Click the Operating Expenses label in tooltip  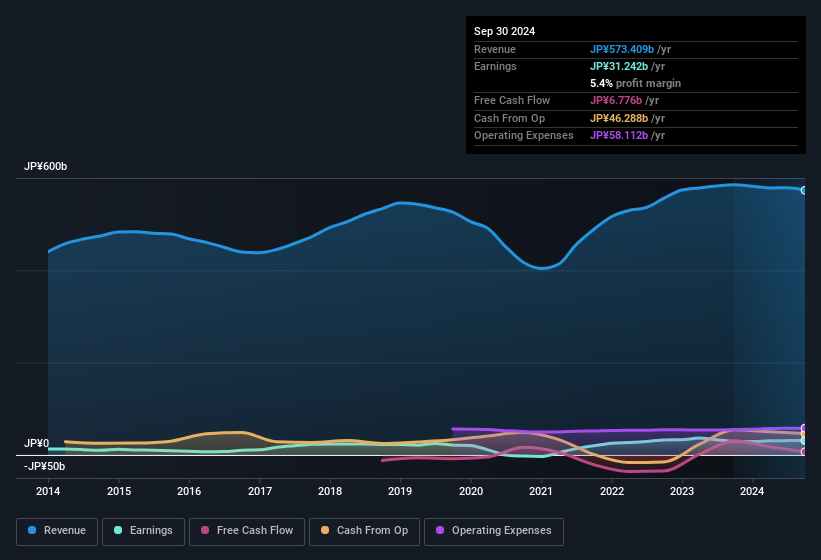click(x=524, y=135)
